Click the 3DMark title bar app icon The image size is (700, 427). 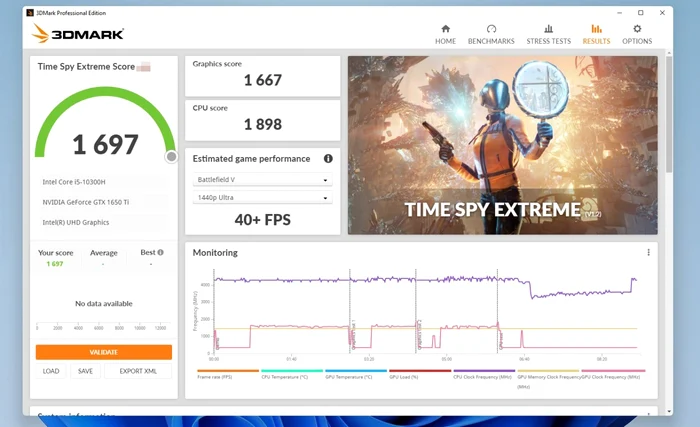tap(30, 13)
